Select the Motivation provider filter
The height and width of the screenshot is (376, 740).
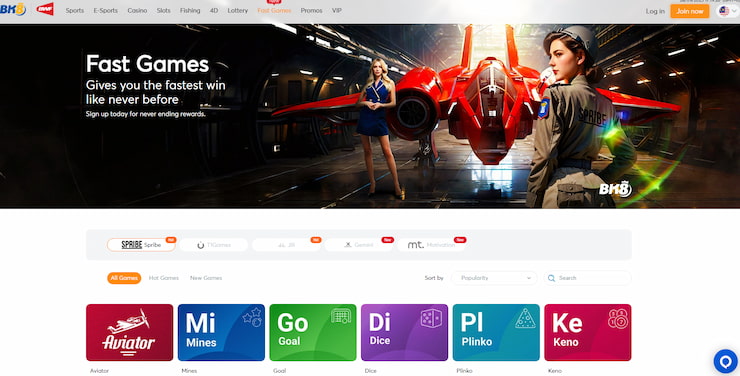tap(431, 245)
